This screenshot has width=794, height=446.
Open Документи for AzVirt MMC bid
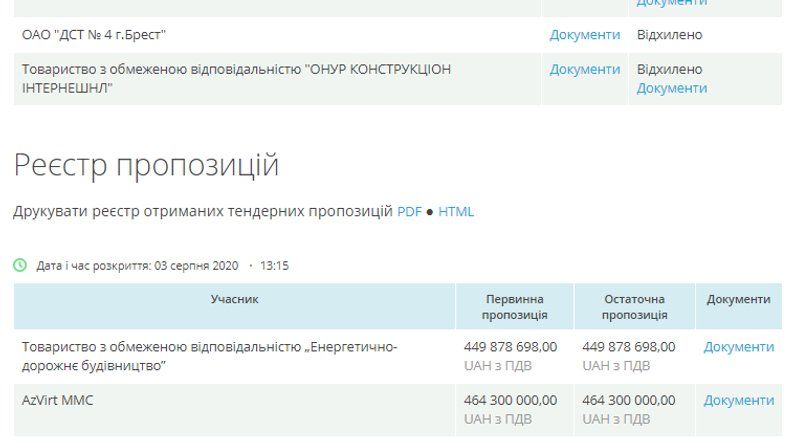[738, 400]
